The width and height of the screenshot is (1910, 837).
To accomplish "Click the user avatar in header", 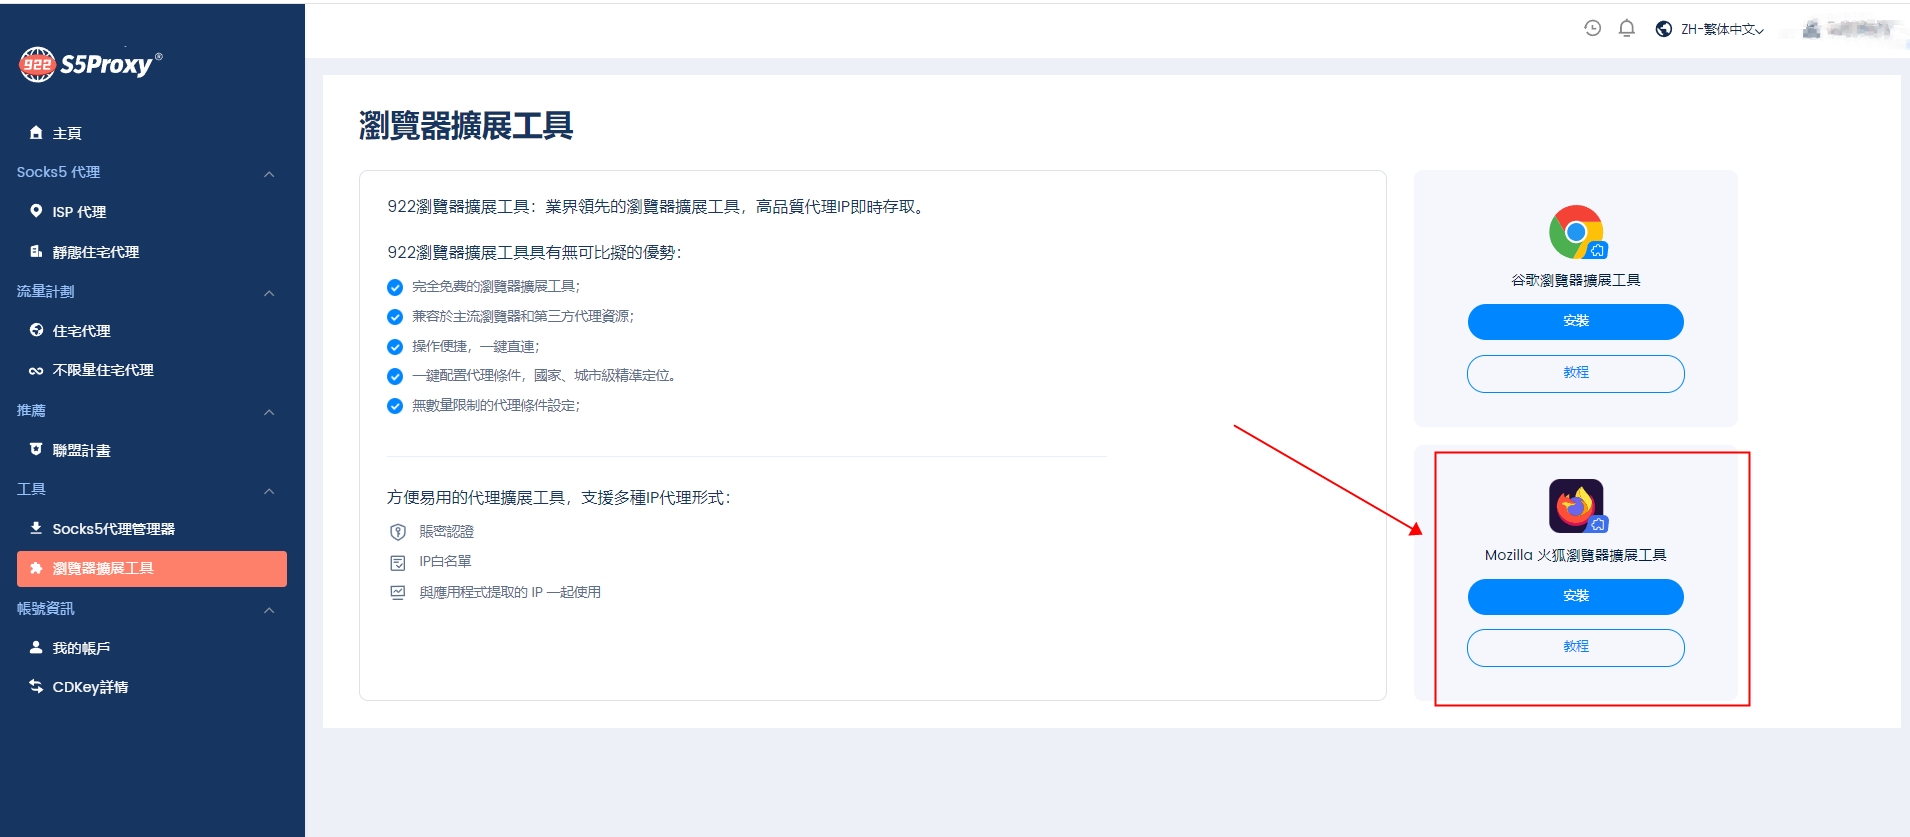I will coord(1811,29).
